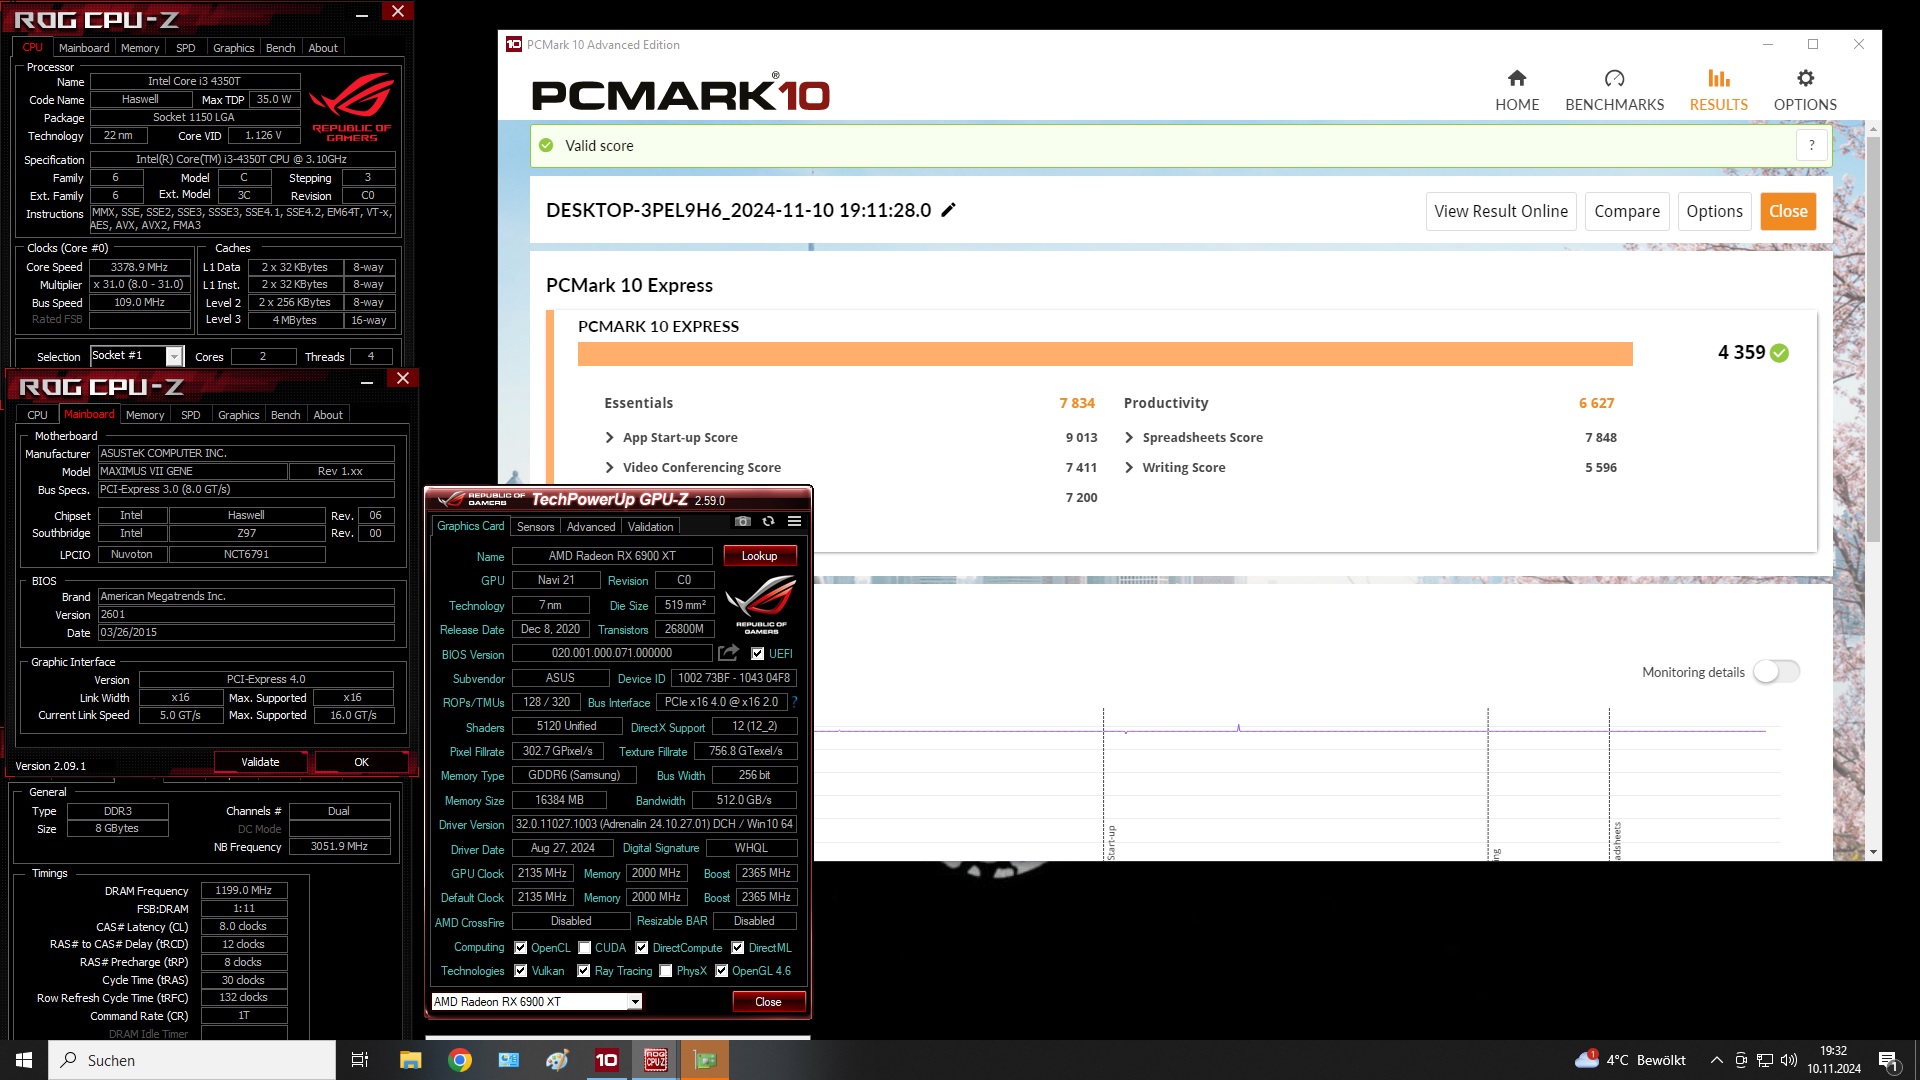Switch to Advanced tab in GPU-Z
The height and width of the screenshot is (1080, 1920).
coord(591,527)
